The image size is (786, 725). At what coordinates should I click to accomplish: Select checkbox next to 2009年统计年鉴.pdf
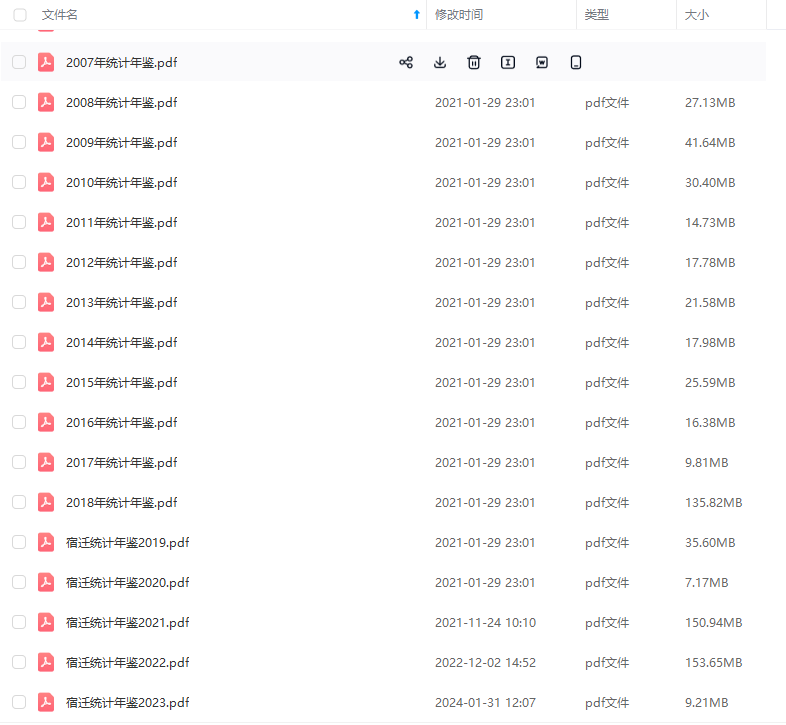click(x=19, y=142)
